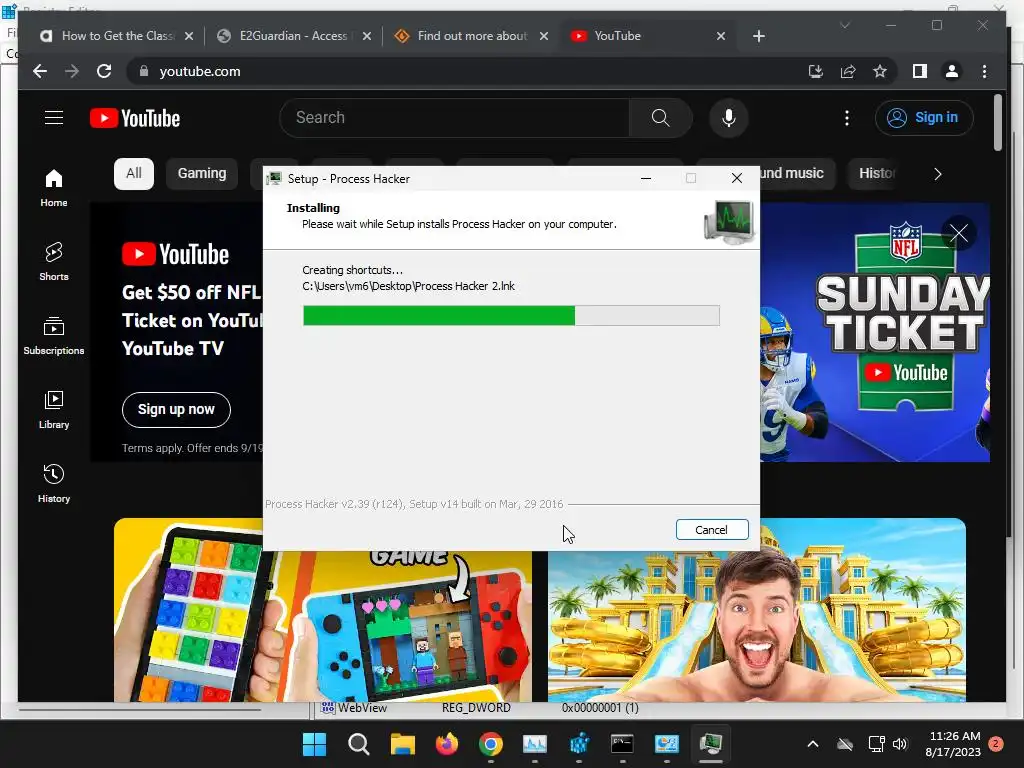Go to Home in YouTube sidebar
The image size is (1024, 768).
[x=54, y=187]
